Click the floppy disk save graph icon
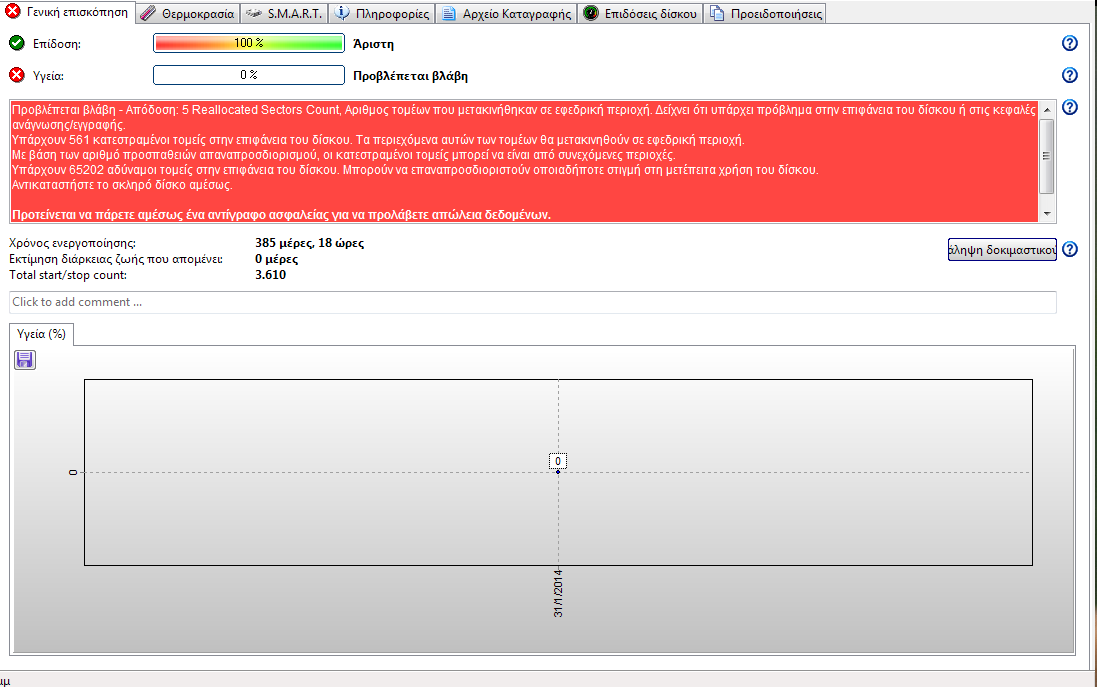 (24, 360)
